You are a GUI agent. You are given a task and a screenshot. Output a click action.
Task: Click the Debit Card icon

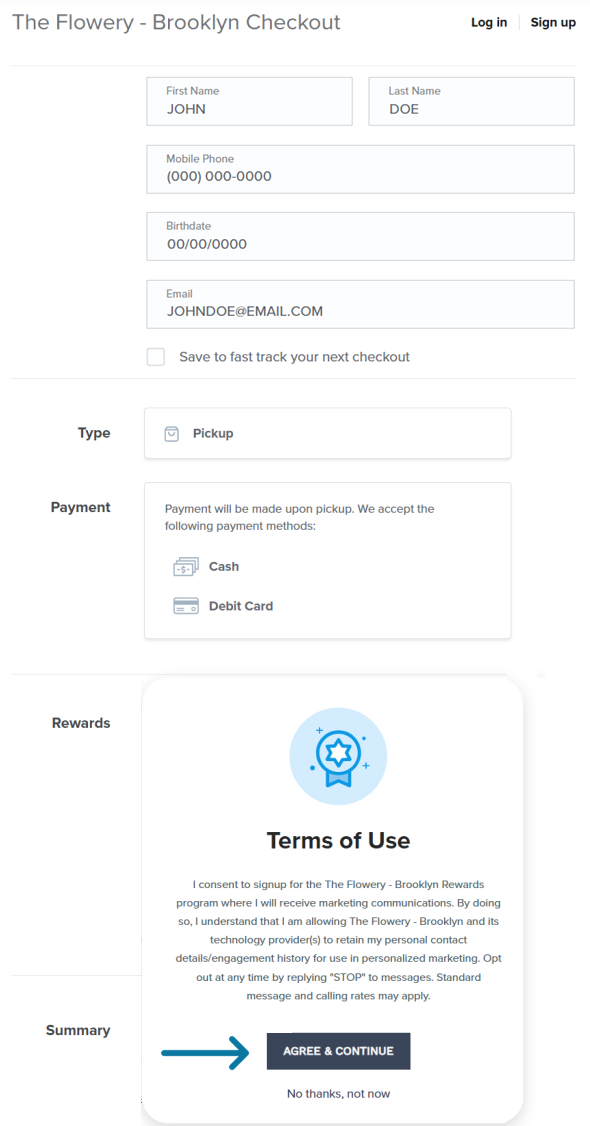pyautogui.click(x=186, y=606)
